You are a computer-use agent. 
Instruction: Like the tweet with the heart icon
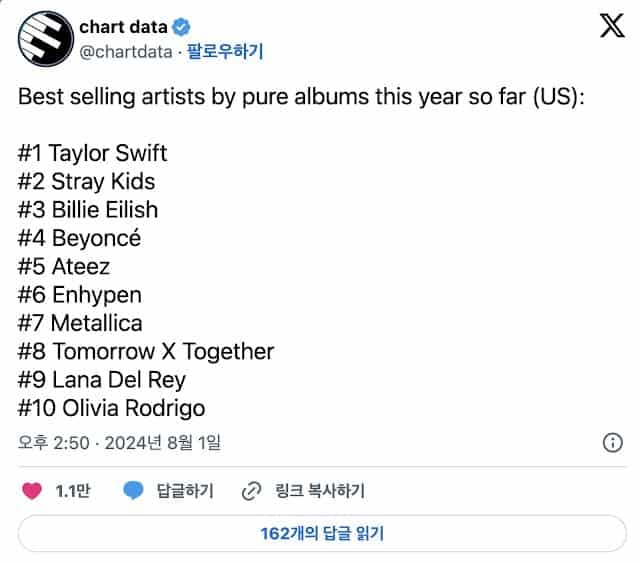32,491
